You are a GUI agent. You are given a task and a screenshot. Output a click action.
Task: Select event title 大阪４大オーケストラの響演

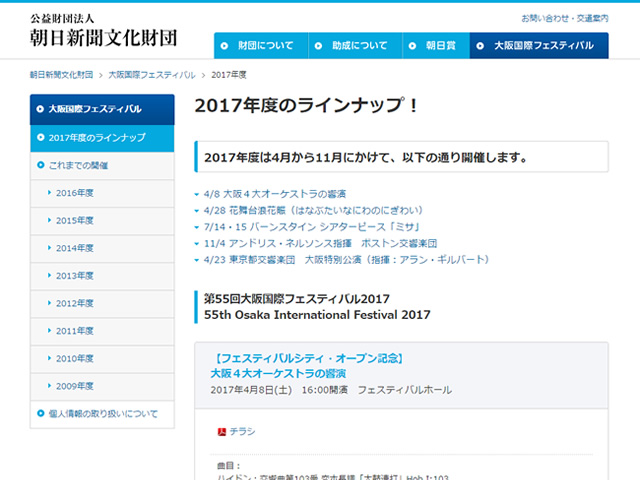coord(278,373)
